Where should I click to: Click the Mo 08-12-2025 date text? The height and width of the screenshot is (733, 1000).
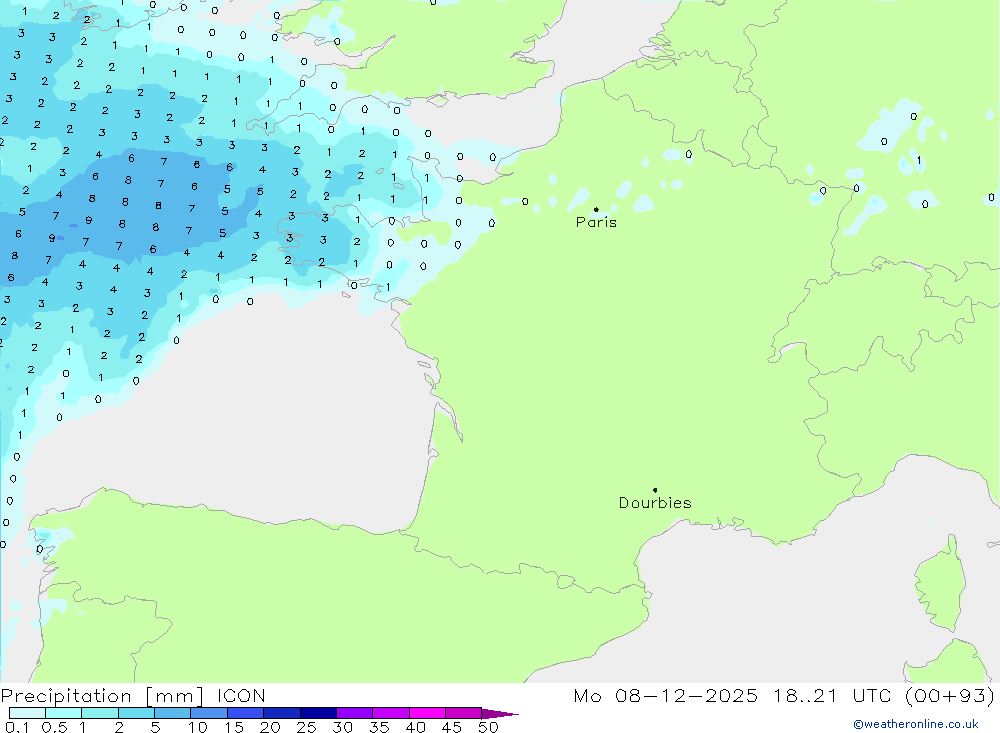[665, 696]
